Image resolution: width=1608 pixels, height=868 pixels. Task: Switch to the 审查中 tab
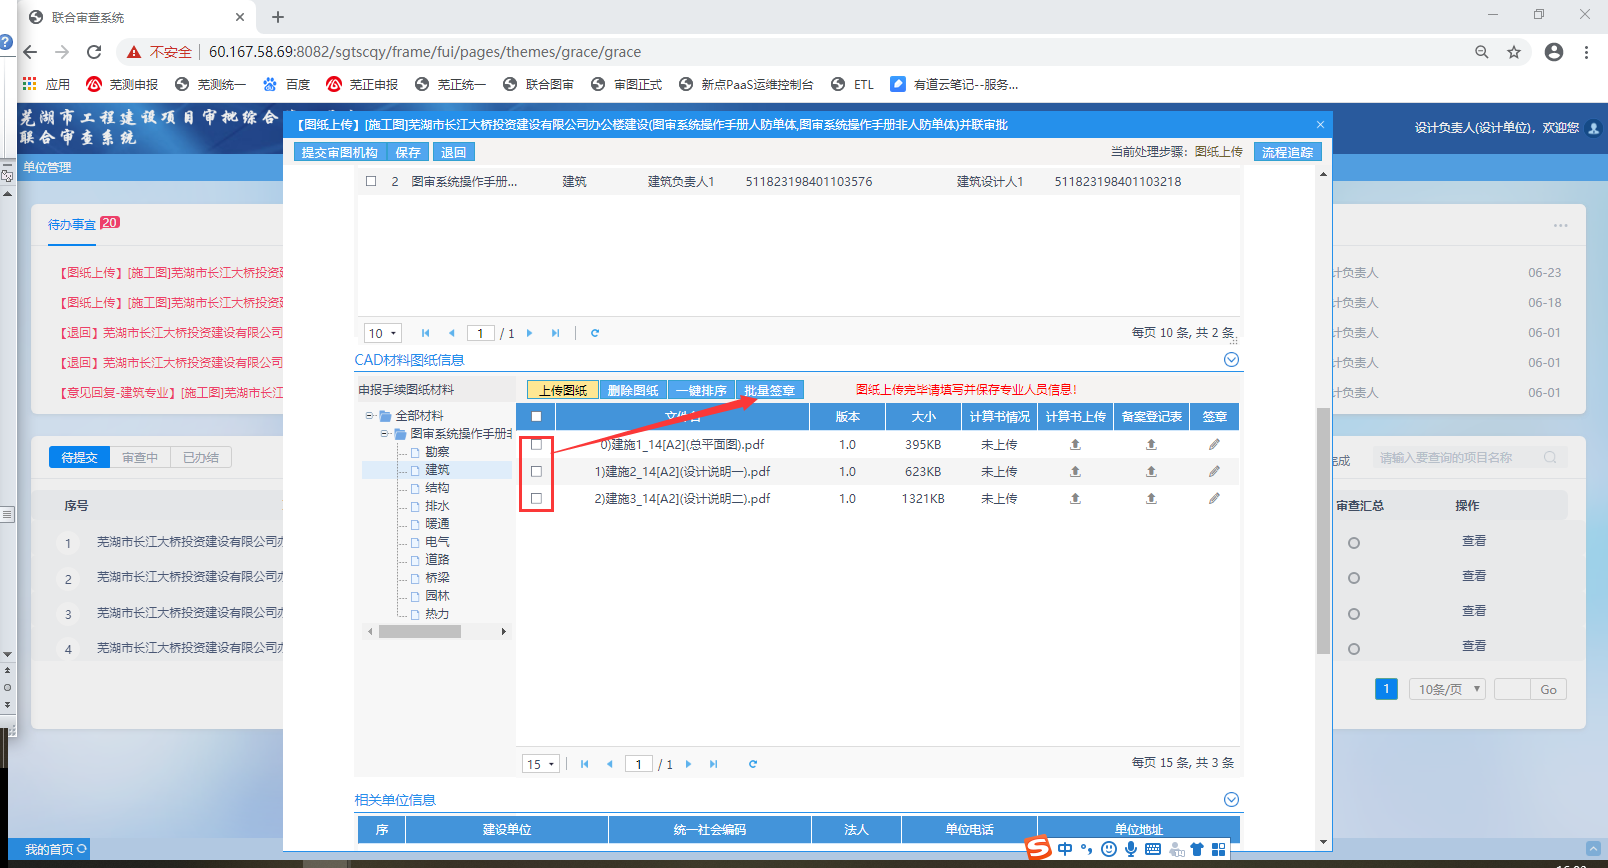pos(140,458)
